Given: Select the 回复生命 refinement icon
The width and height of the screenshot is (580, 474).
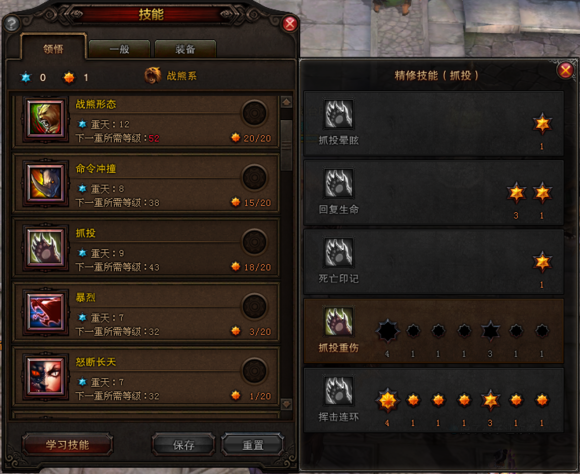Looking at the screenshot, I should coord(338,183).
